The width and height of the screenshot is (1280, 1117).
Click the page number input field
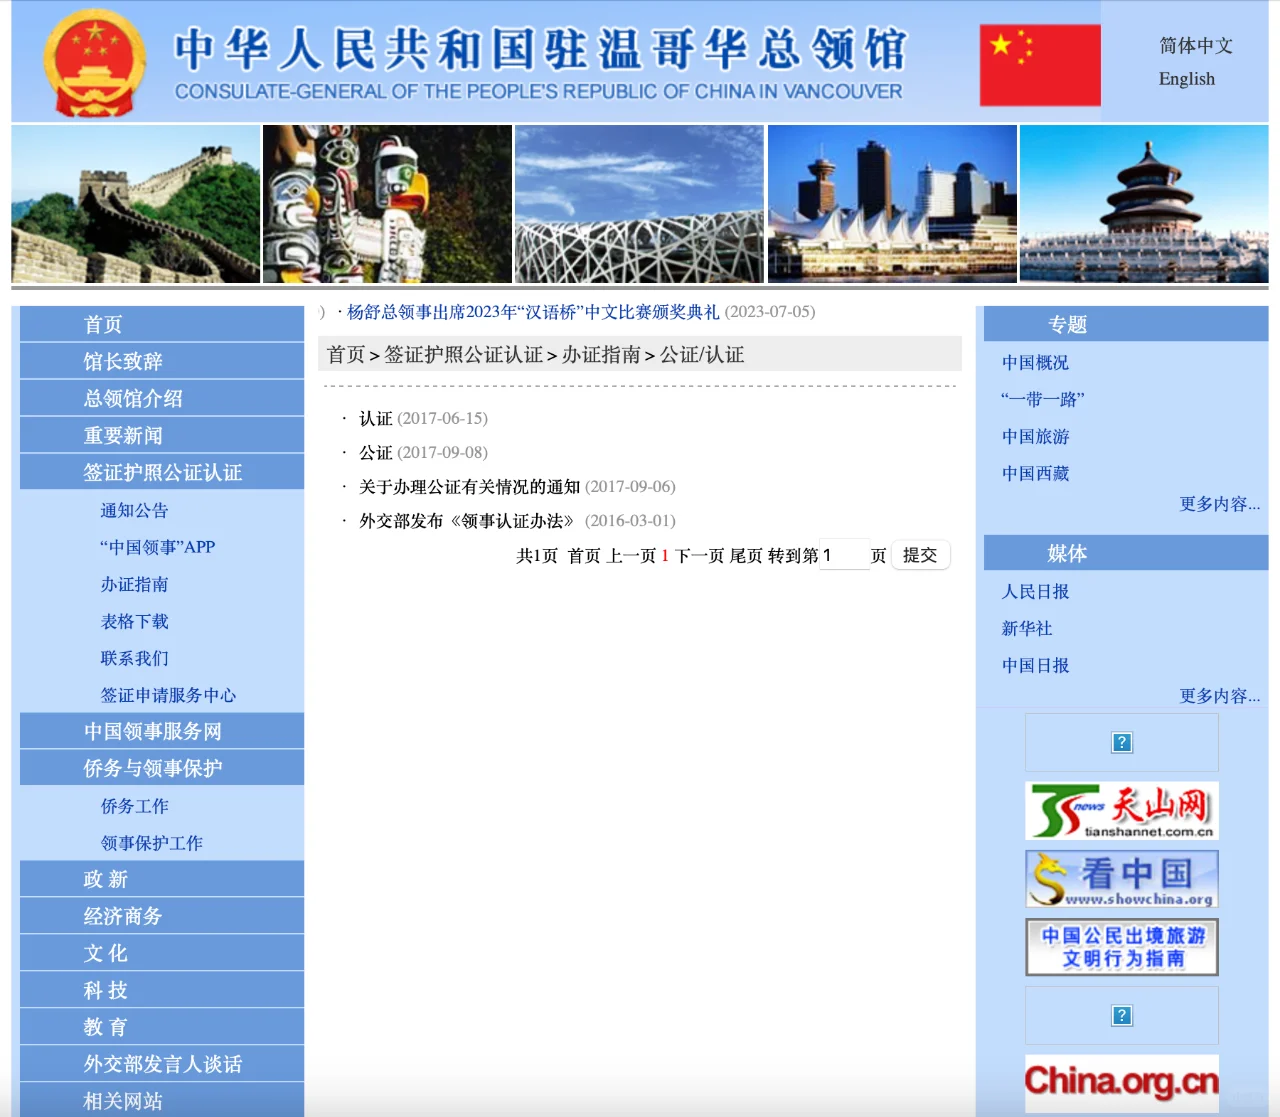(844, 555)
